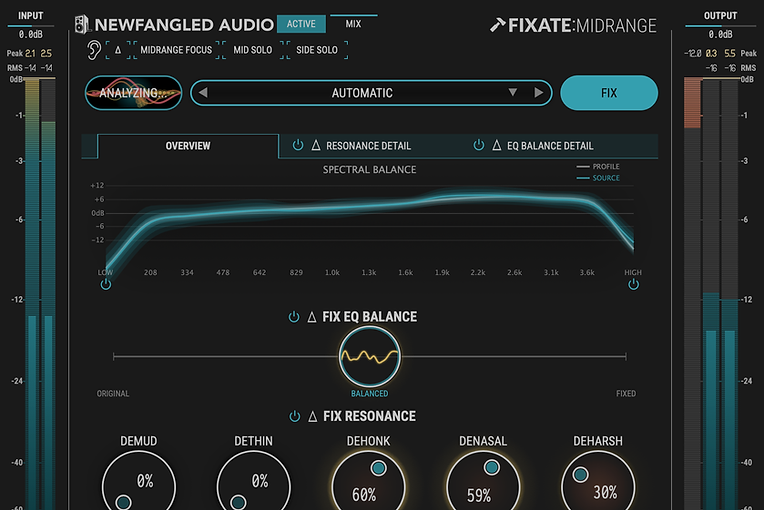Screen dimensions: 764x510
Task: Enable Midrange Focus
Action: pyautogui.click(x=176, y=50)
